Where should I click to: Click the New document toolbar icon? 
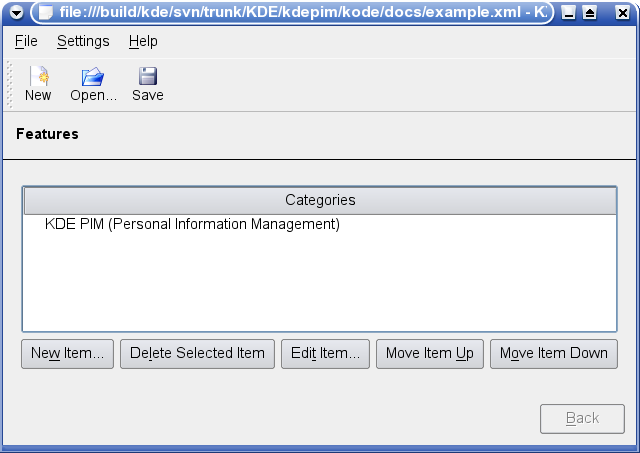click(39, 76)
